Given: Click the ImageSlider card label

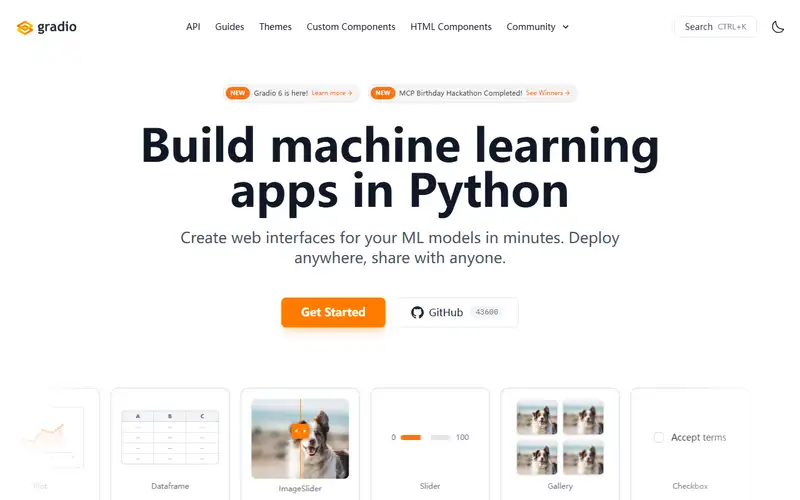Looking at the screenshot, I should (300, 488).
